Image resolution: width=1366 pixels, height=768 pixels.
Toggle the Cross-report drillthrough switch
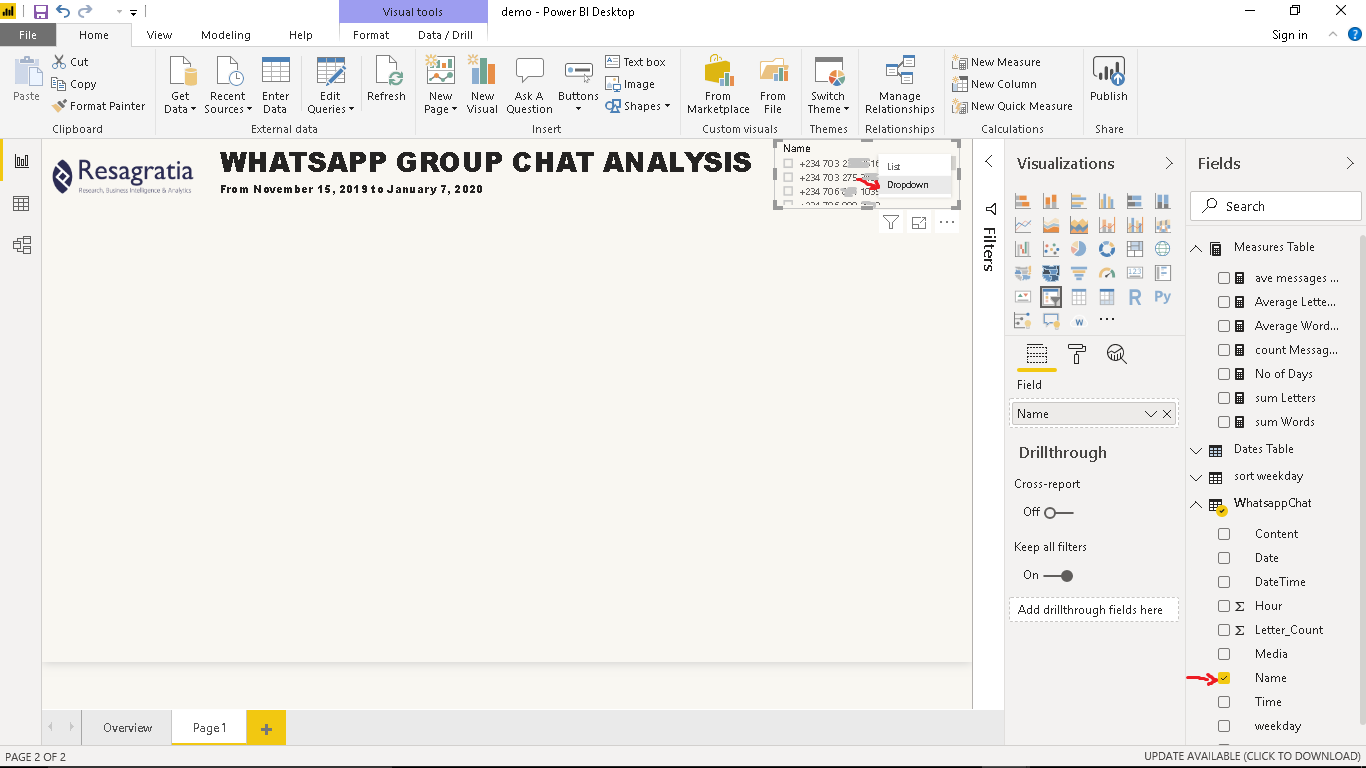(x=1058, y=512)
